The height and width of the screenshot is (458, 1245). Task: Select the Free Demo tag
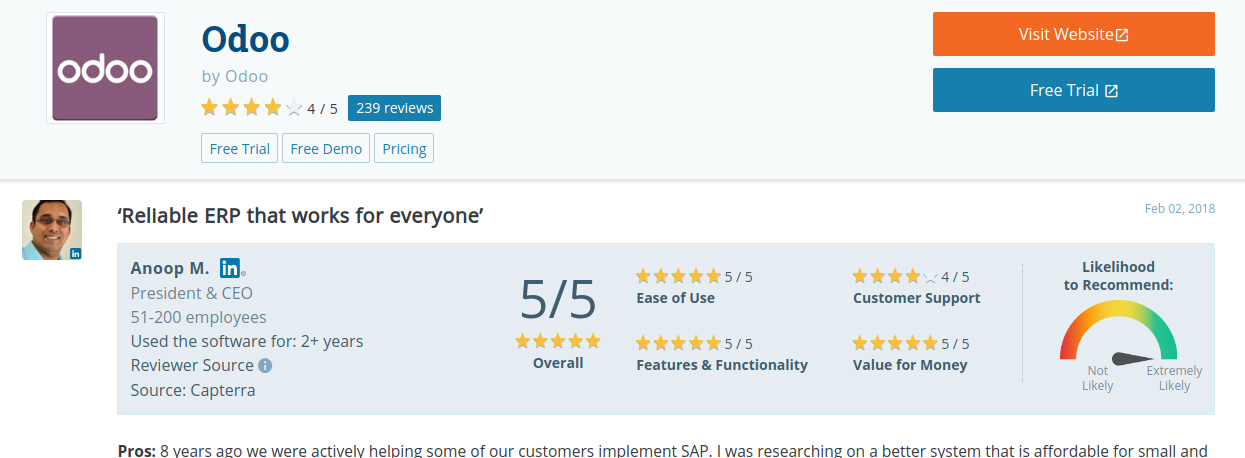(x=326, y=148)
